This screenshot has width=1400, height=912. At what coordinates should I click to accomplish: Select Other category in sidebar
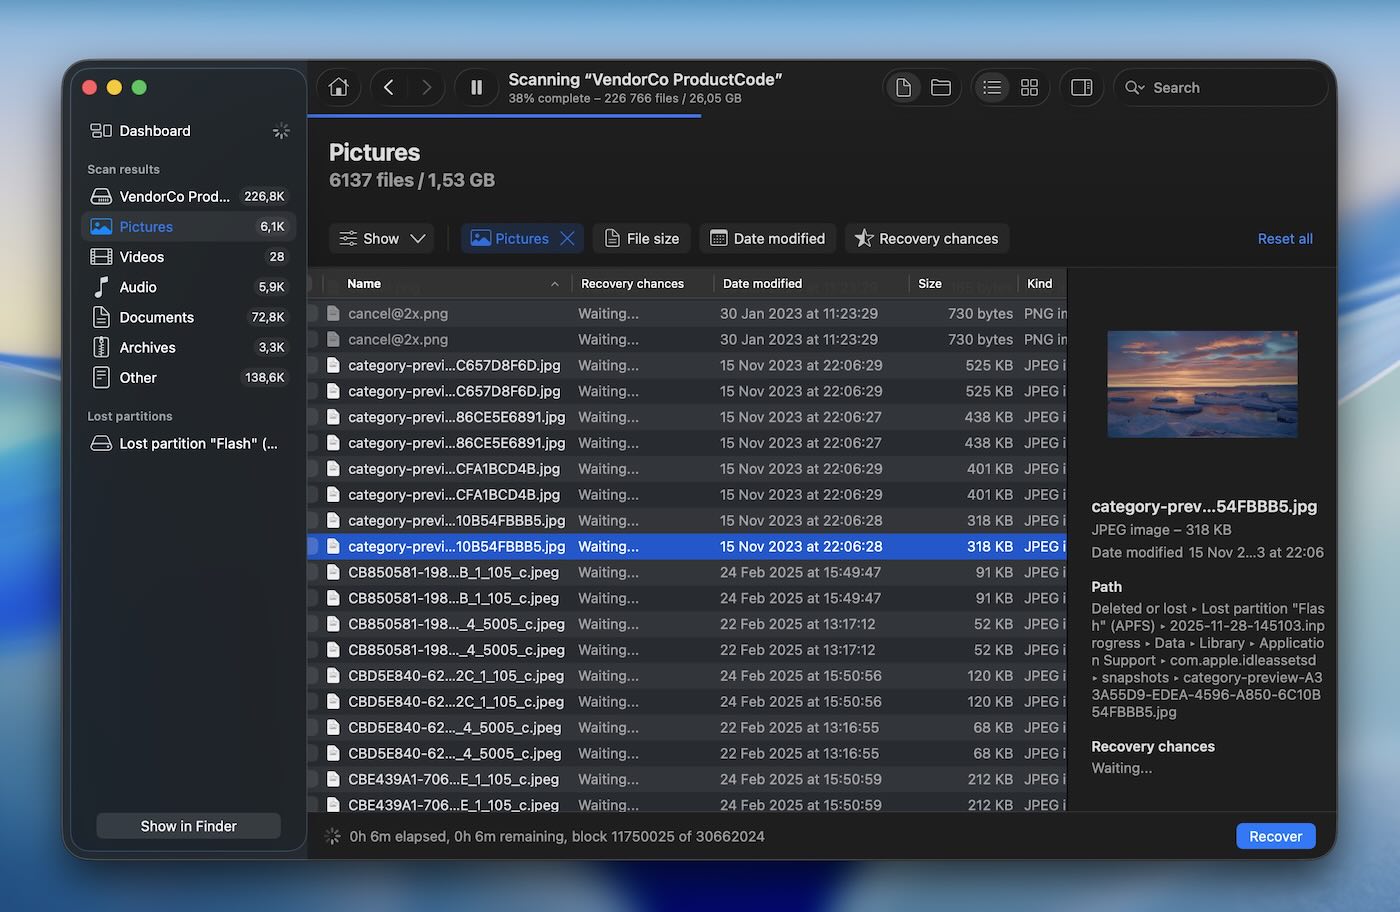pos(188,378)
